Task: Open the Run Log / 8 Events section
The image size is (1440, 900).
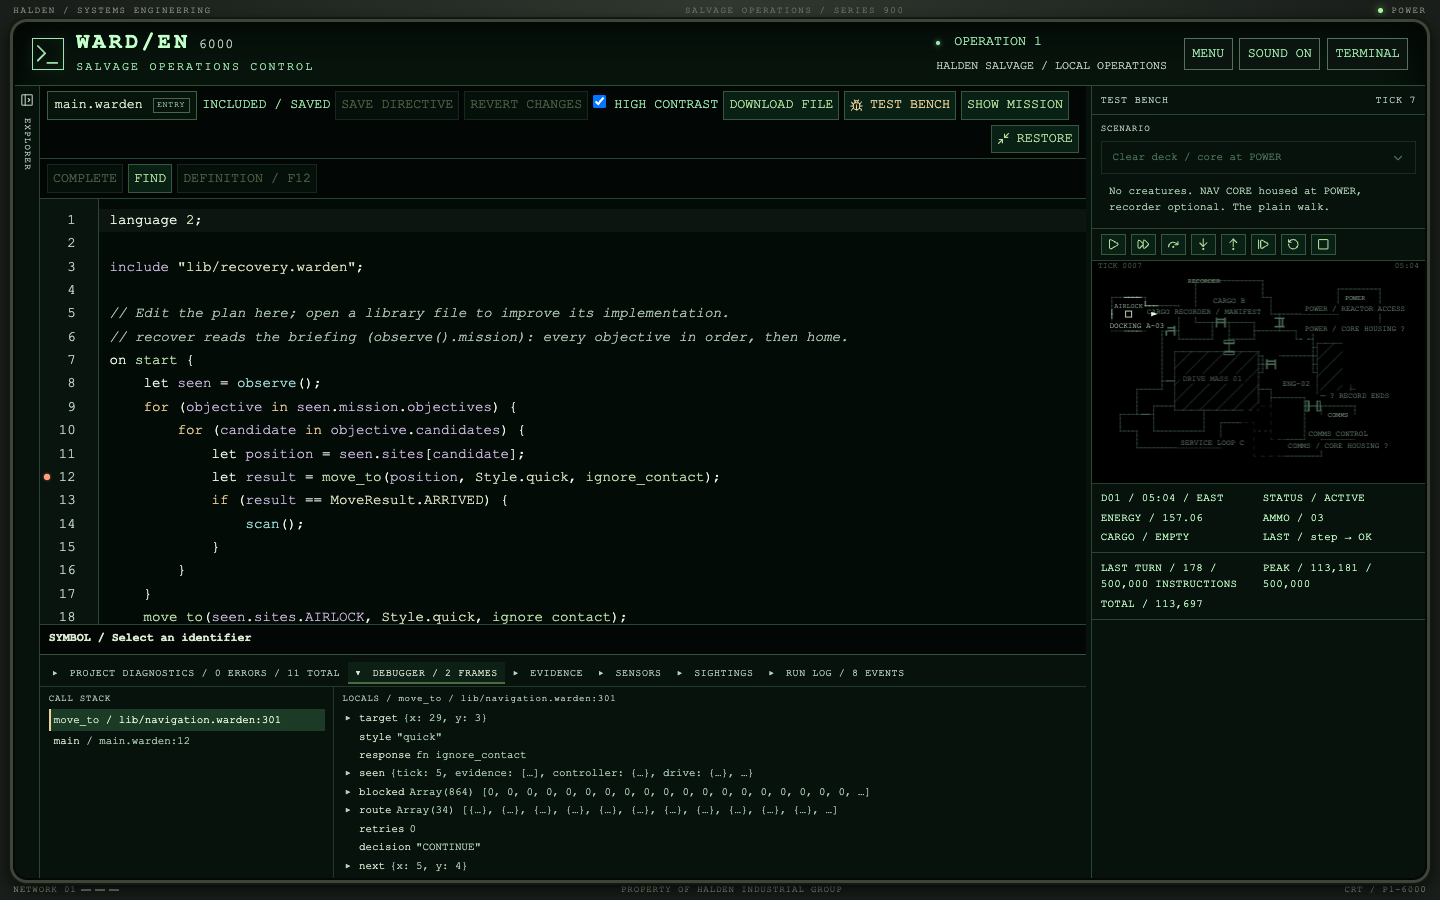Action: 836,673
